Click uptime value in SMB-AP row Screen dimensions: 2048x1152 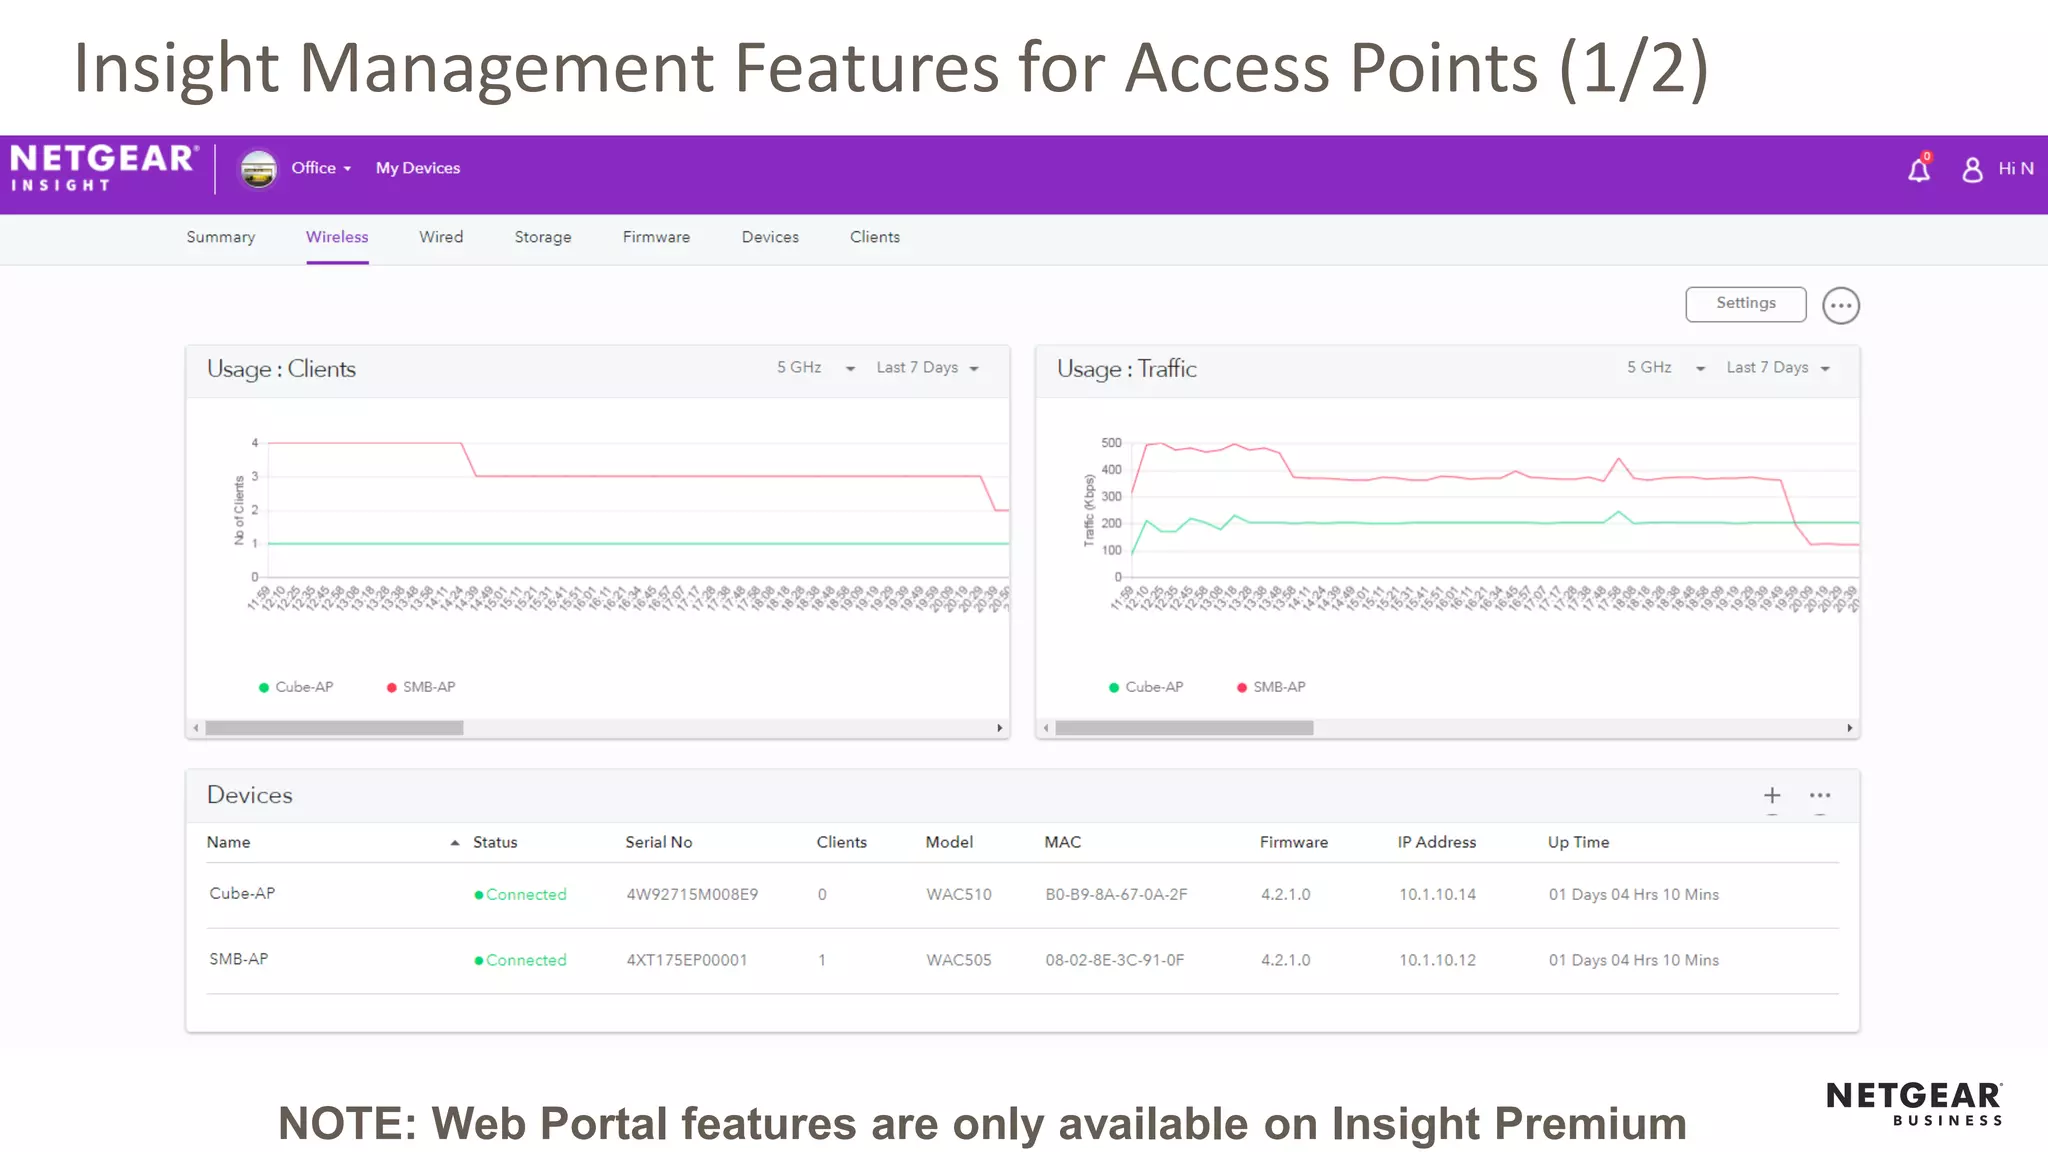[1634, 960]
